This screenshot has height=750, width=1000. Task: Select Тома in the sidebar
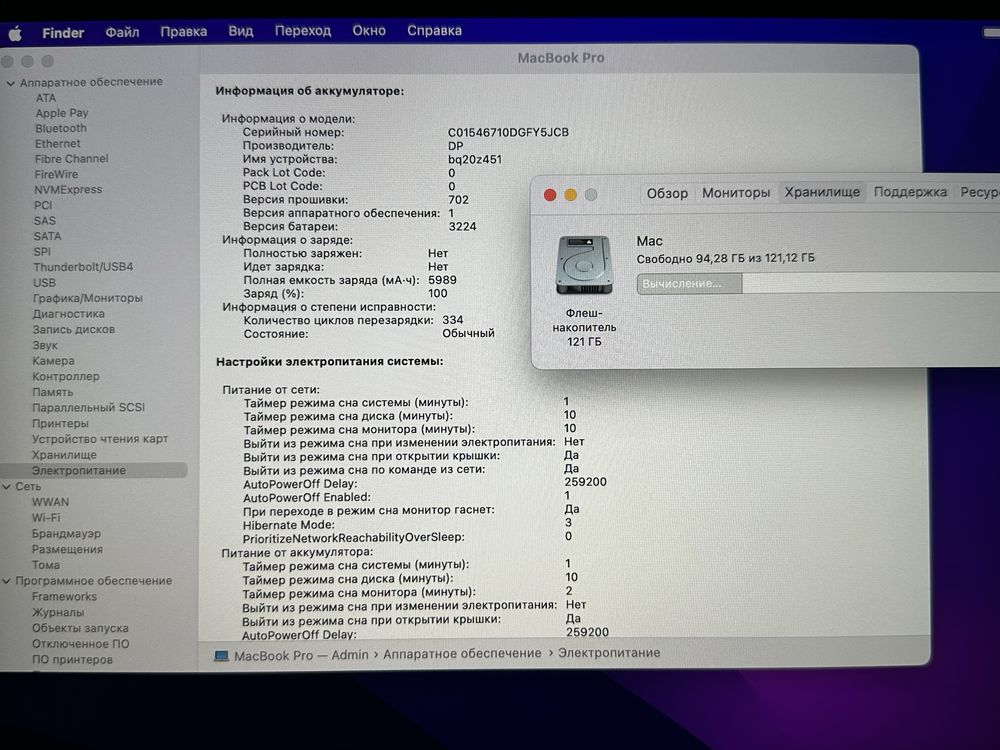(x=46, y=565)
